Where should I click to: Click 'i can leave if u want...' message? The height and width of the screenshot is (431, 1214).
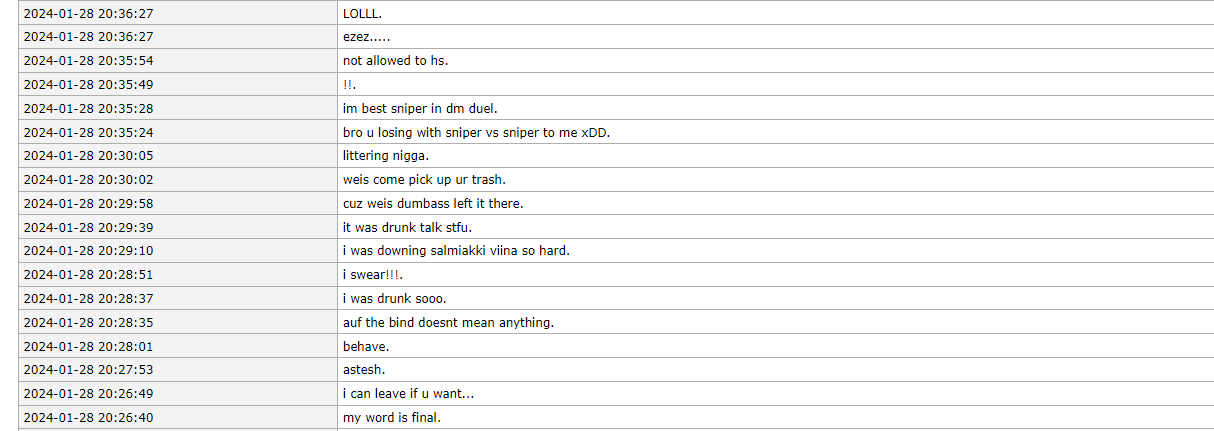[x=408, y=394]
